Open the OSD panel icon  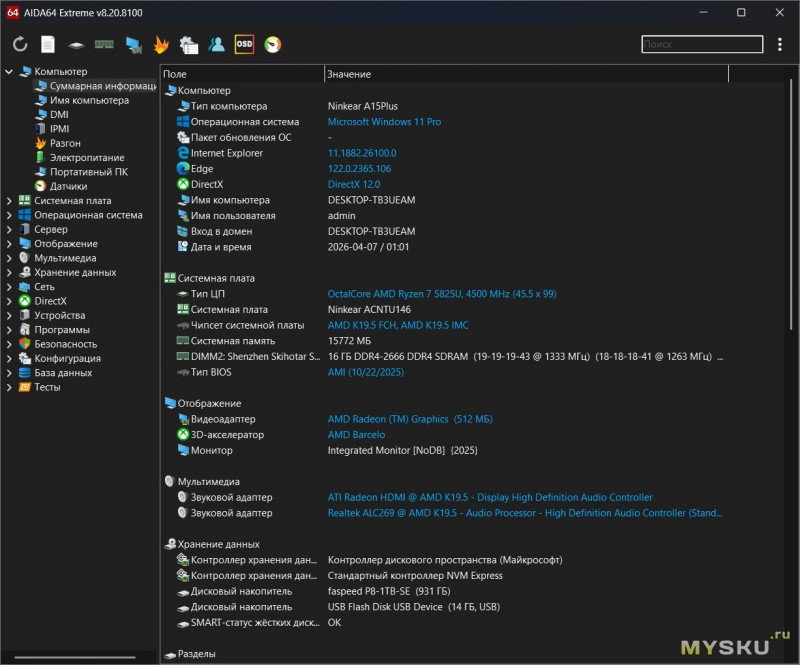click(x=244, y=44)
